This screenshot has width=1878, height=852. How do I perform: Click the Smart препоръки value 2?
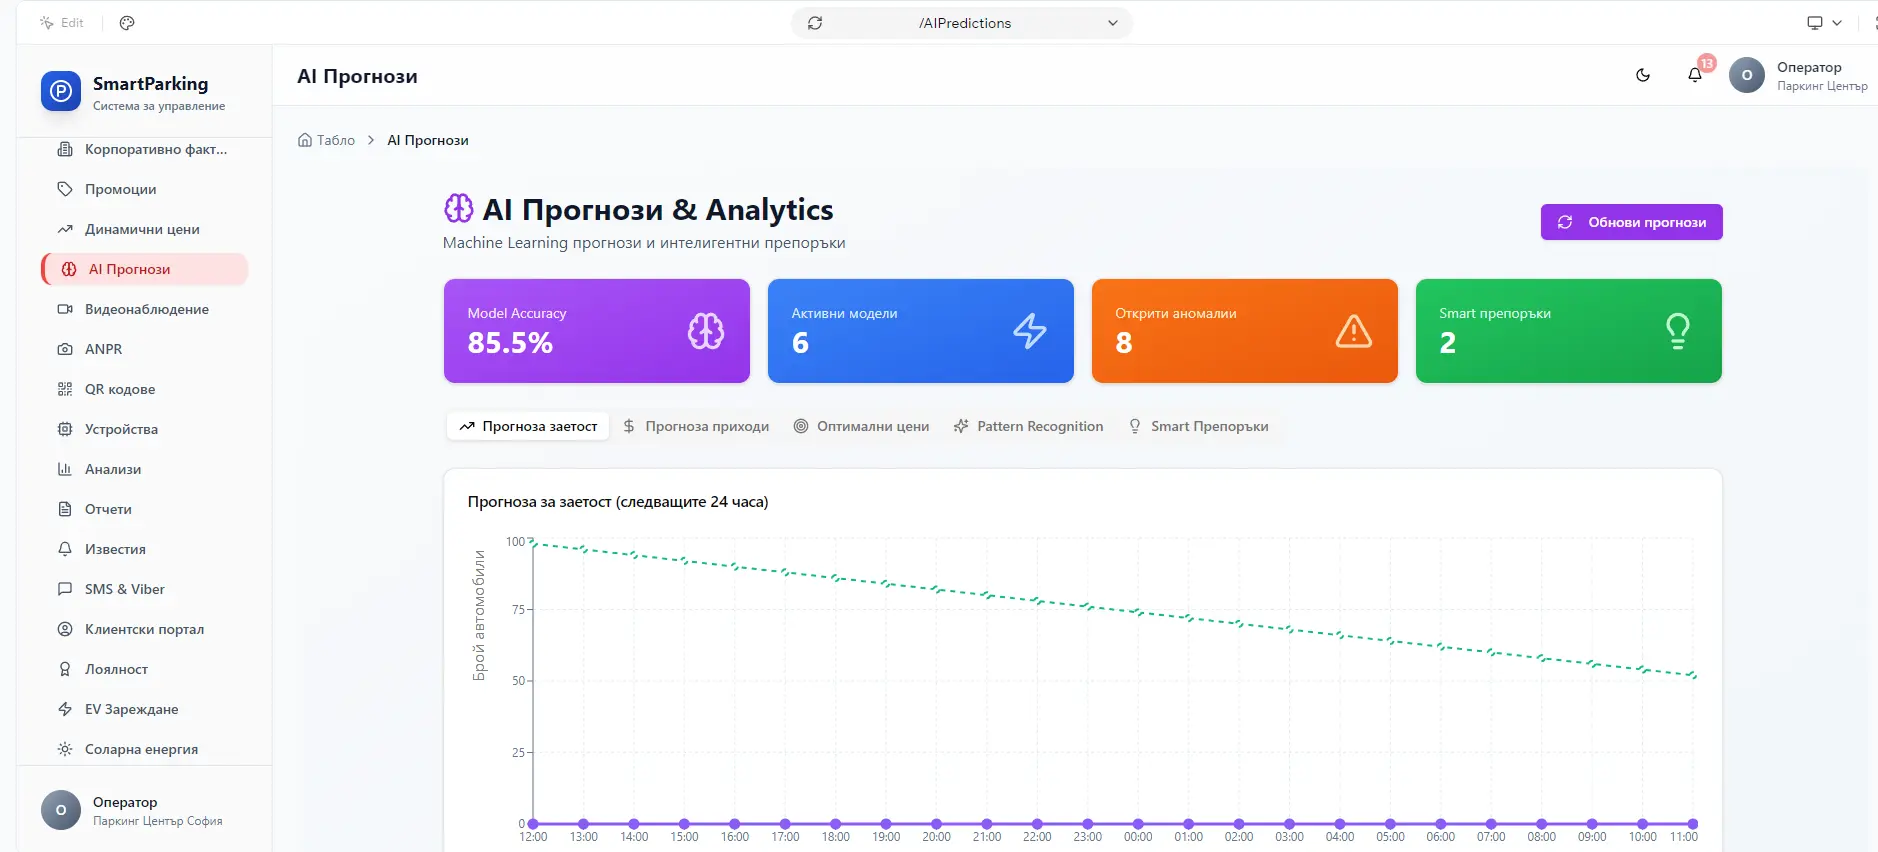pos(1448,343)
